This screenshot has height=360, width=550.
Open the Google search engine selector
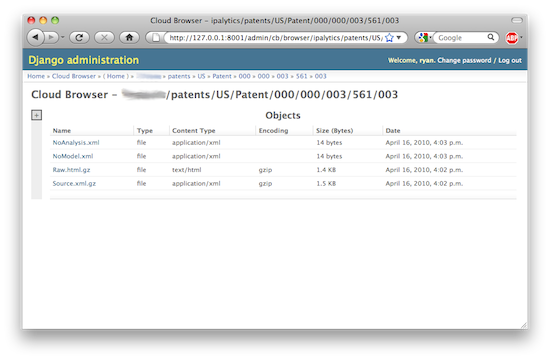424,38
